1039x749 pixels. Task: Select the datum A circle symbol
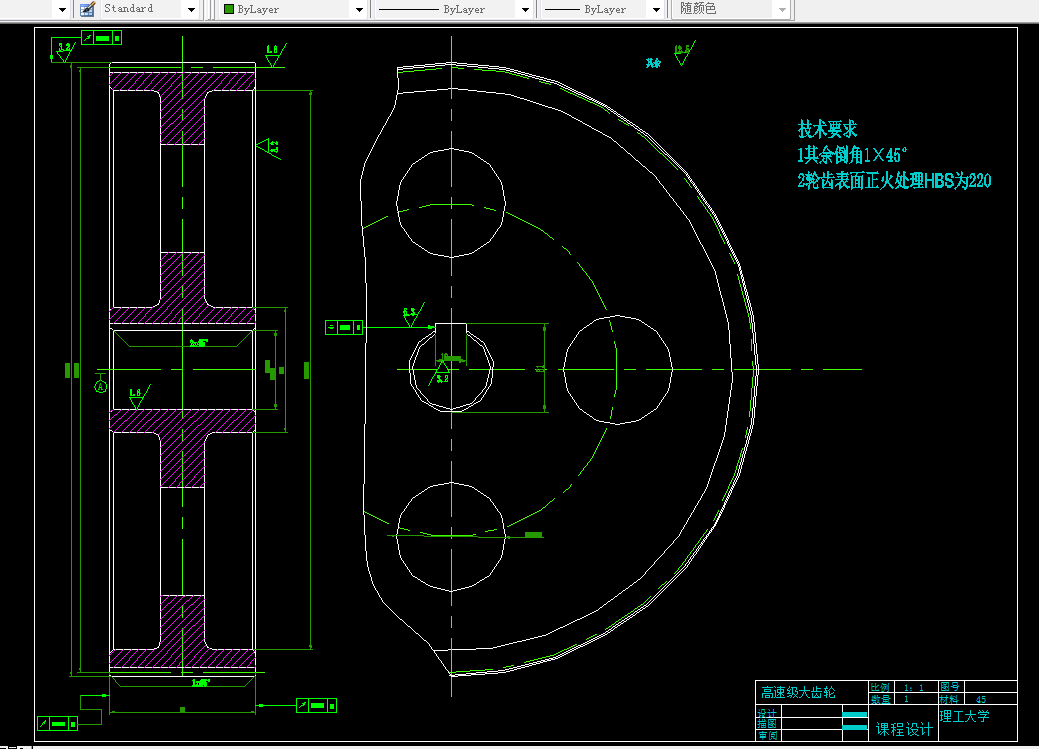pyautogui.click(x=101, y=386)
